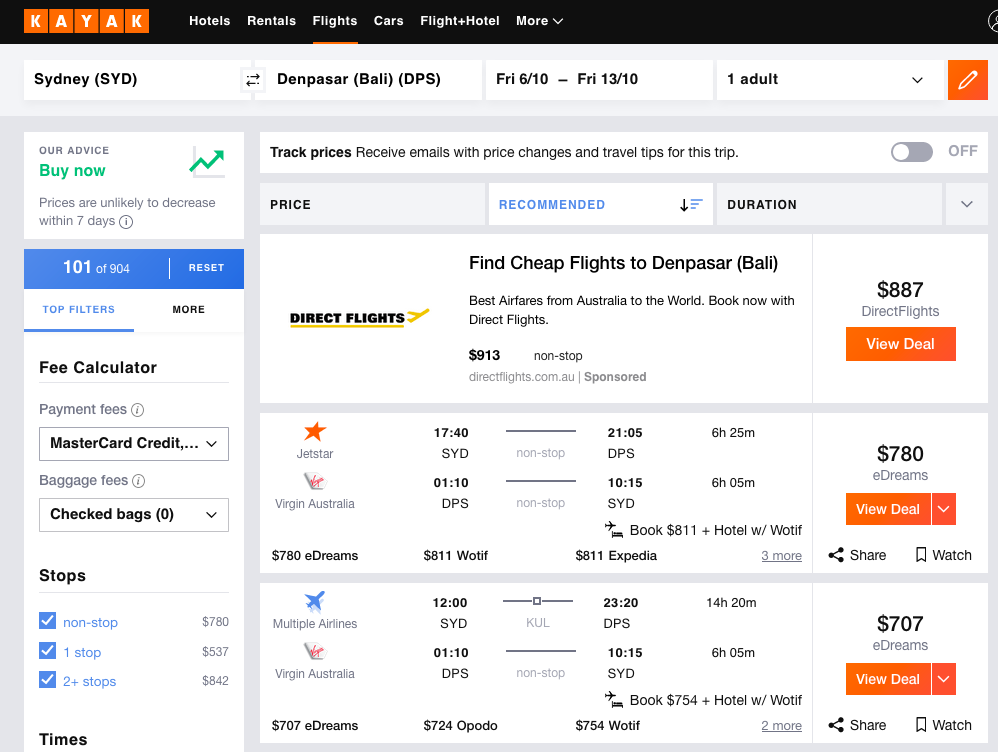Switch to the MORE filters tab
998x752 pixels.
click(188, 309)
